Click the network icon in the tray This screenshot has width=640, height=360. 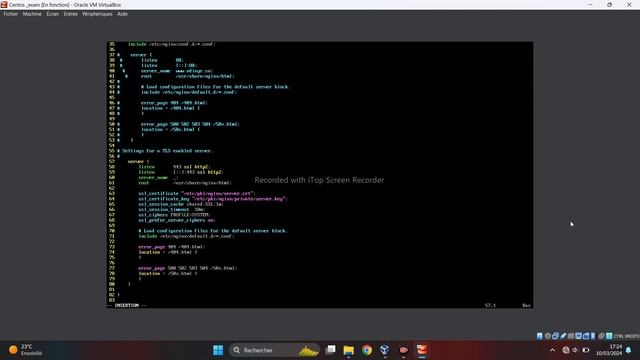click(x=566, y=350)
